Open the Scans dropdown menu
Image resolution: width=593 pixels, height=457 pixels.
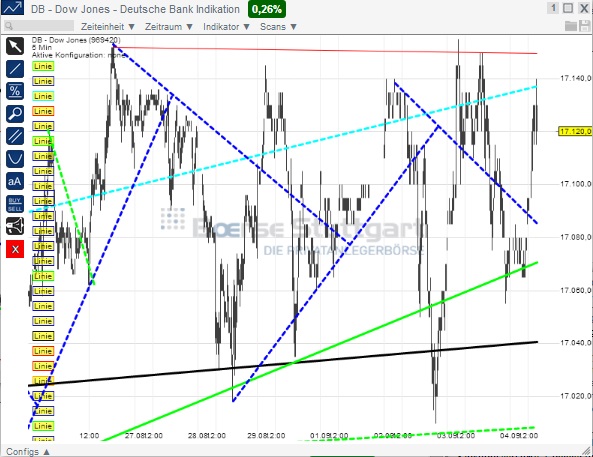tap(278, 26)
